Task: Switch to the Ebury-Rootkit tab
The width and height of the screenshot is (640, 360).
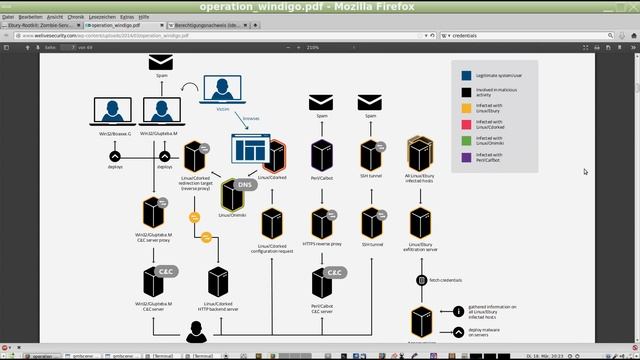Action: (41, 25)
